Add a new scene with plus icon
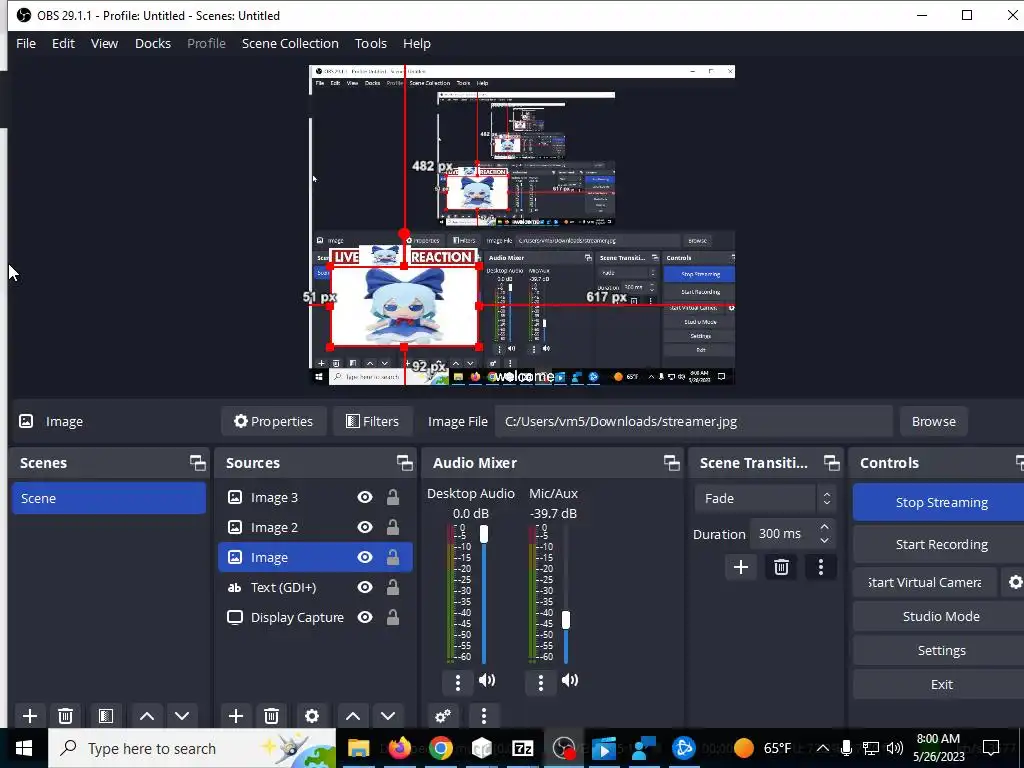Screen dimensions: 1024x768 pyautogui.click(x=29, y=716)
